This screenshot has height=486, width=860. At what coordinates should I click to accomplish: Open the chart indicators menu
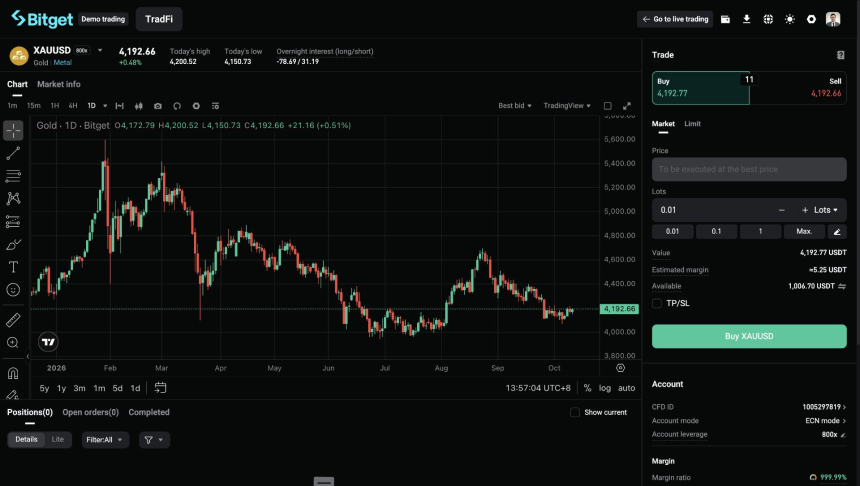pyautogui.click(x=177, y=106)
